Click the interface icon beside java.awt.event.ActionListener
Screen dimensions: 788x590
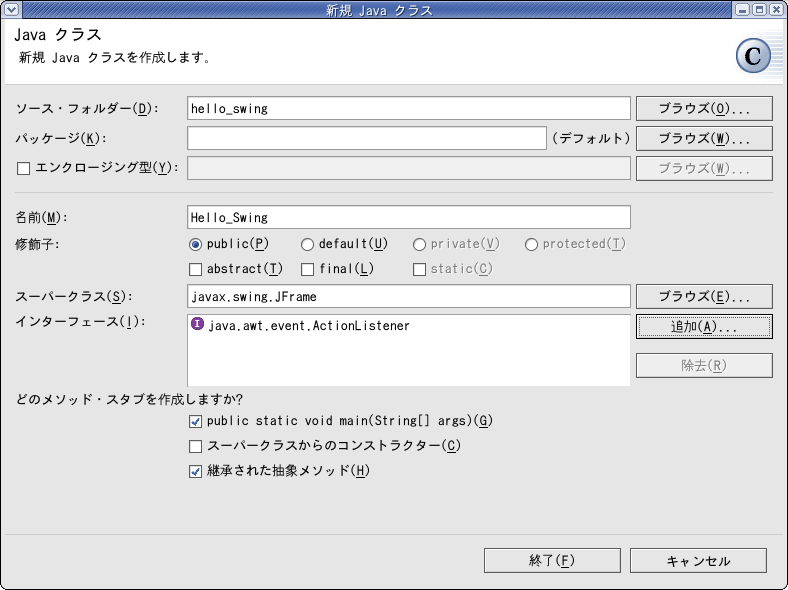coord(197,324)
